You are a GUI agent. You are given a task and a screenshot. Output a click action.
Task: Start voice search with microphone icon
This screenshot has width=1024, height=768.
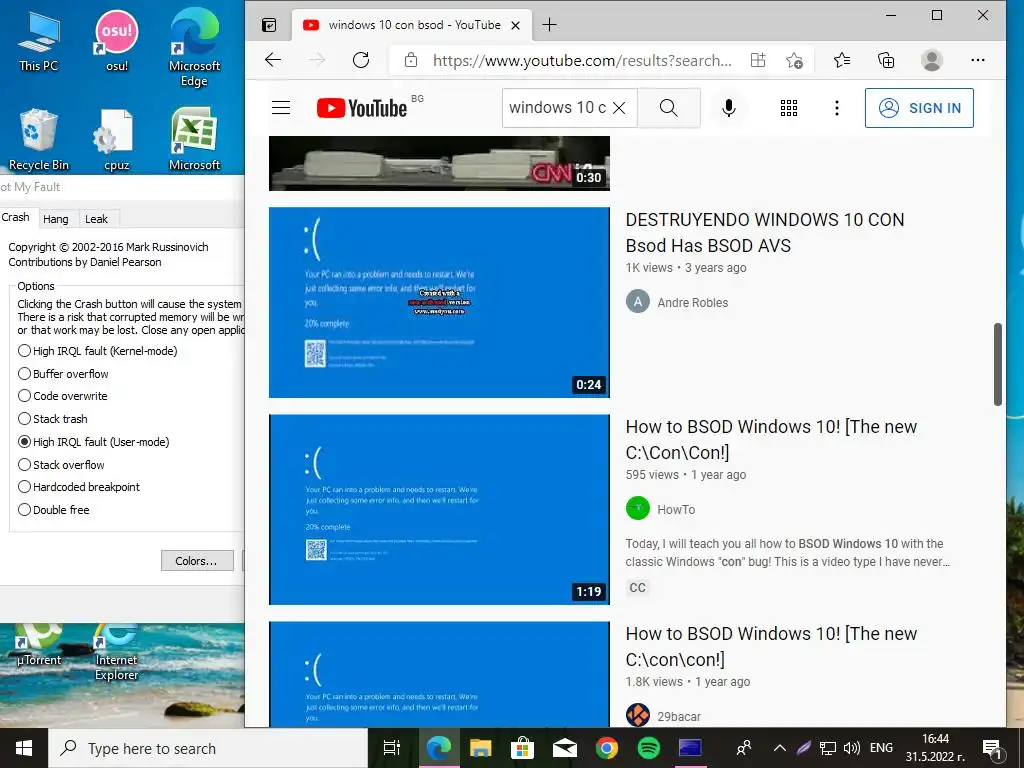(729, 108)
